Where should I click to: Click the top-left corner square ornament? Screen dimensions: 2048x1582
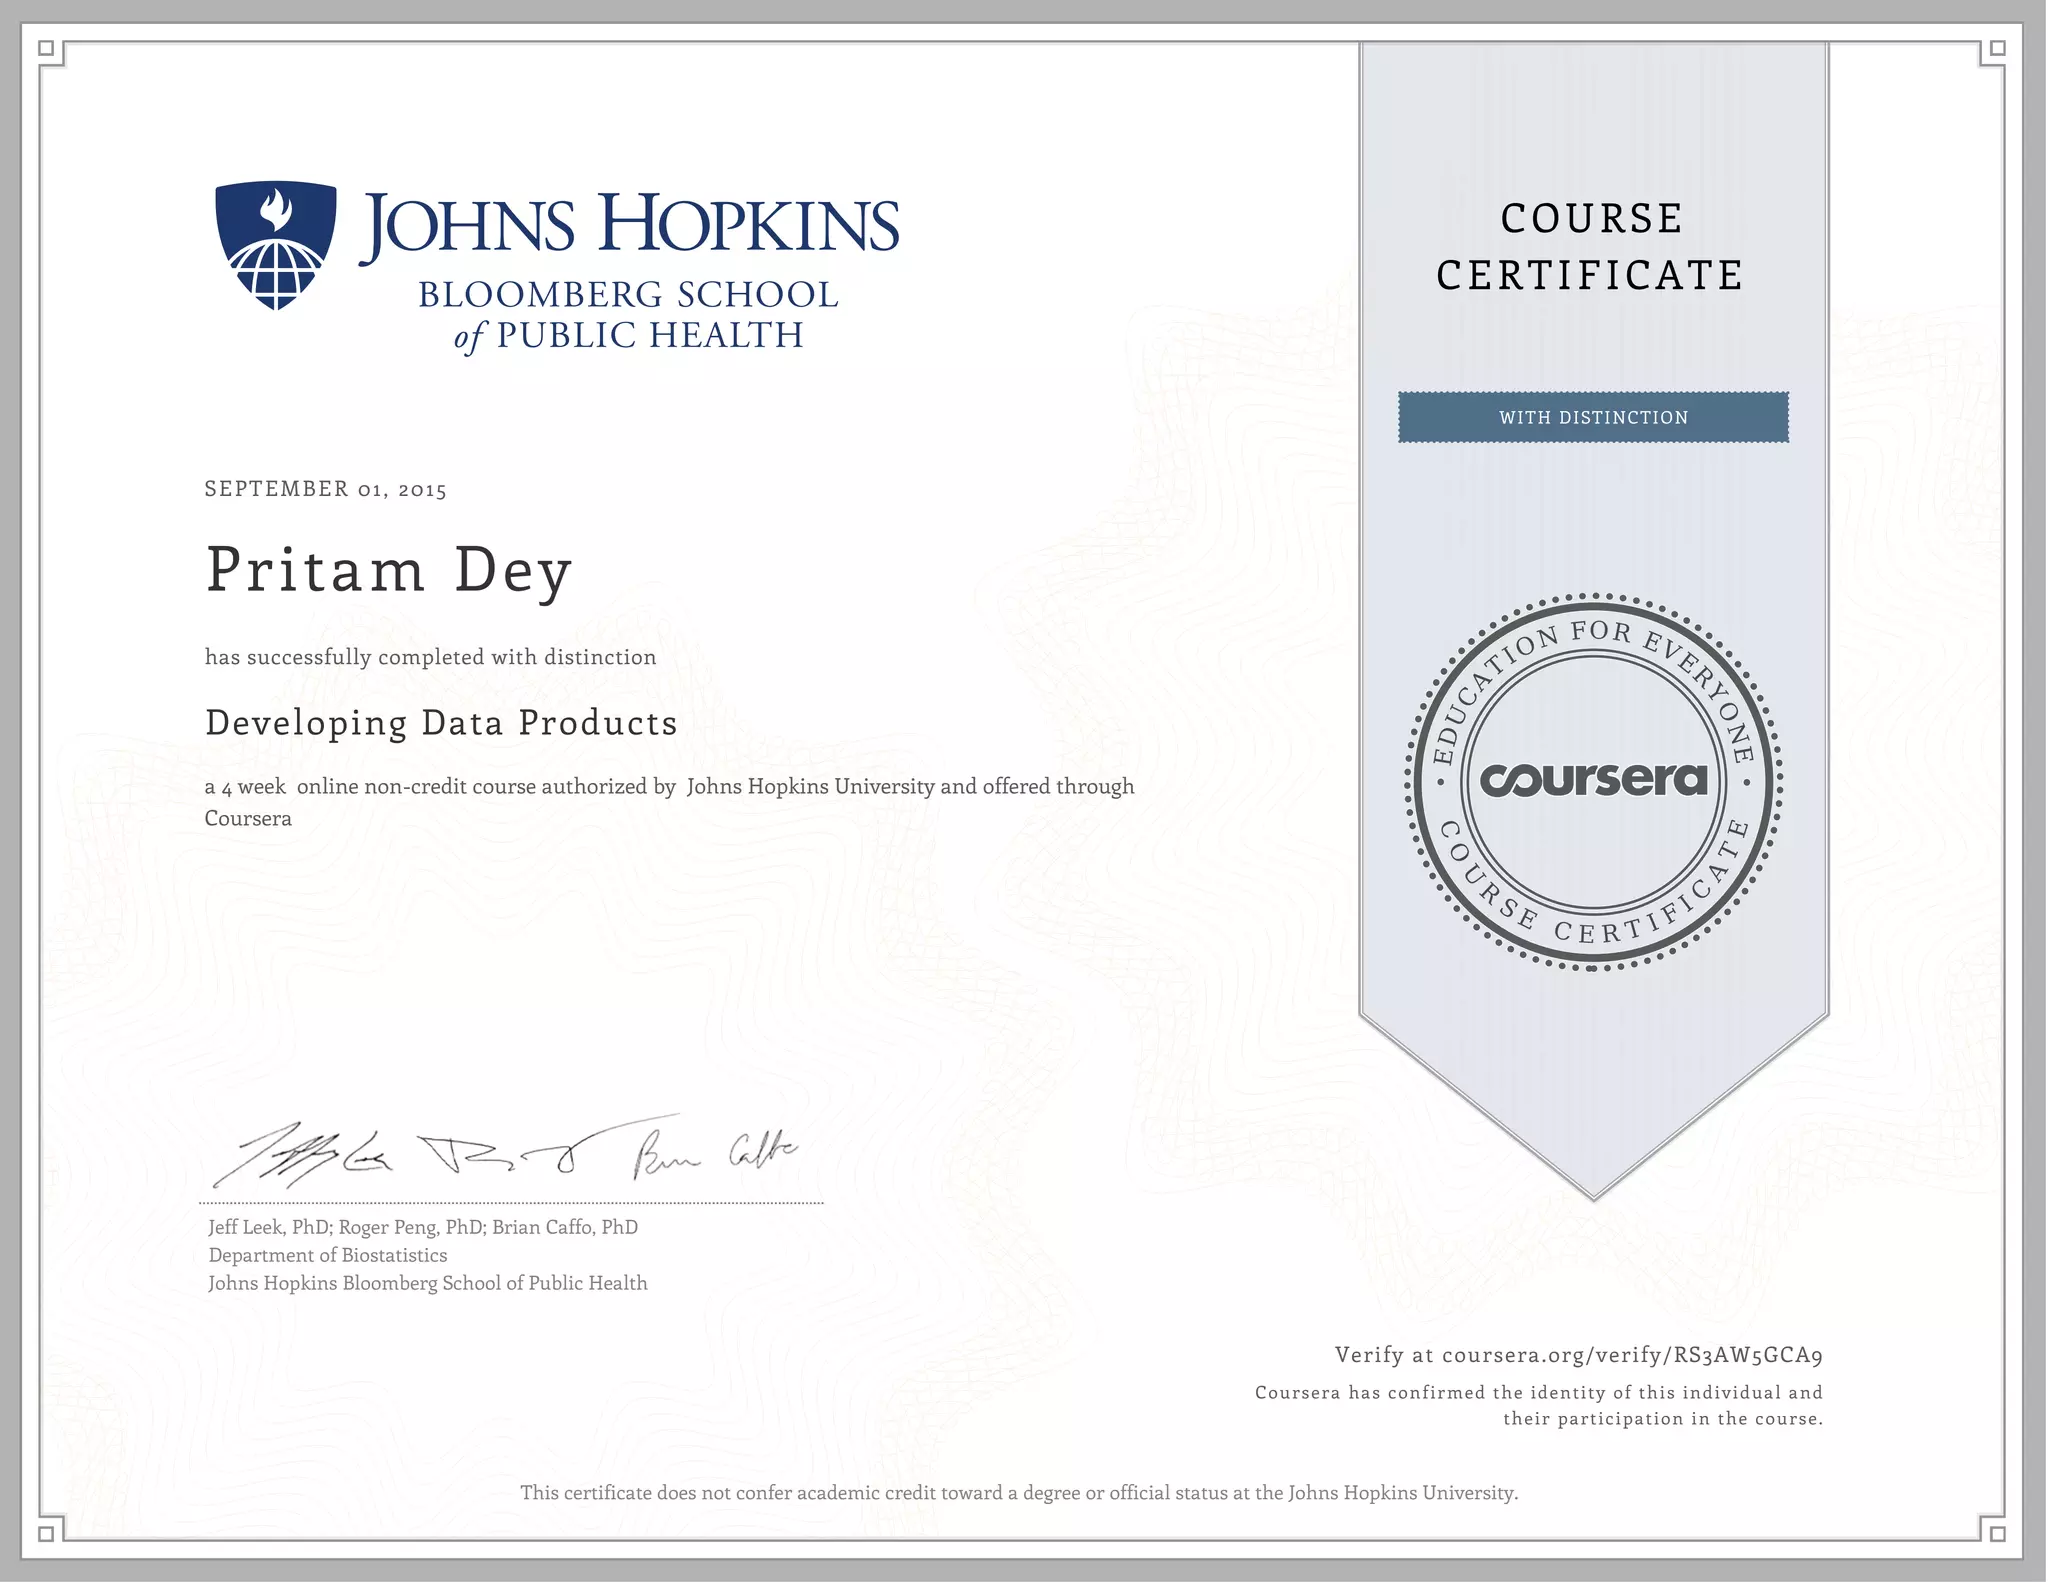pos(46,48)
